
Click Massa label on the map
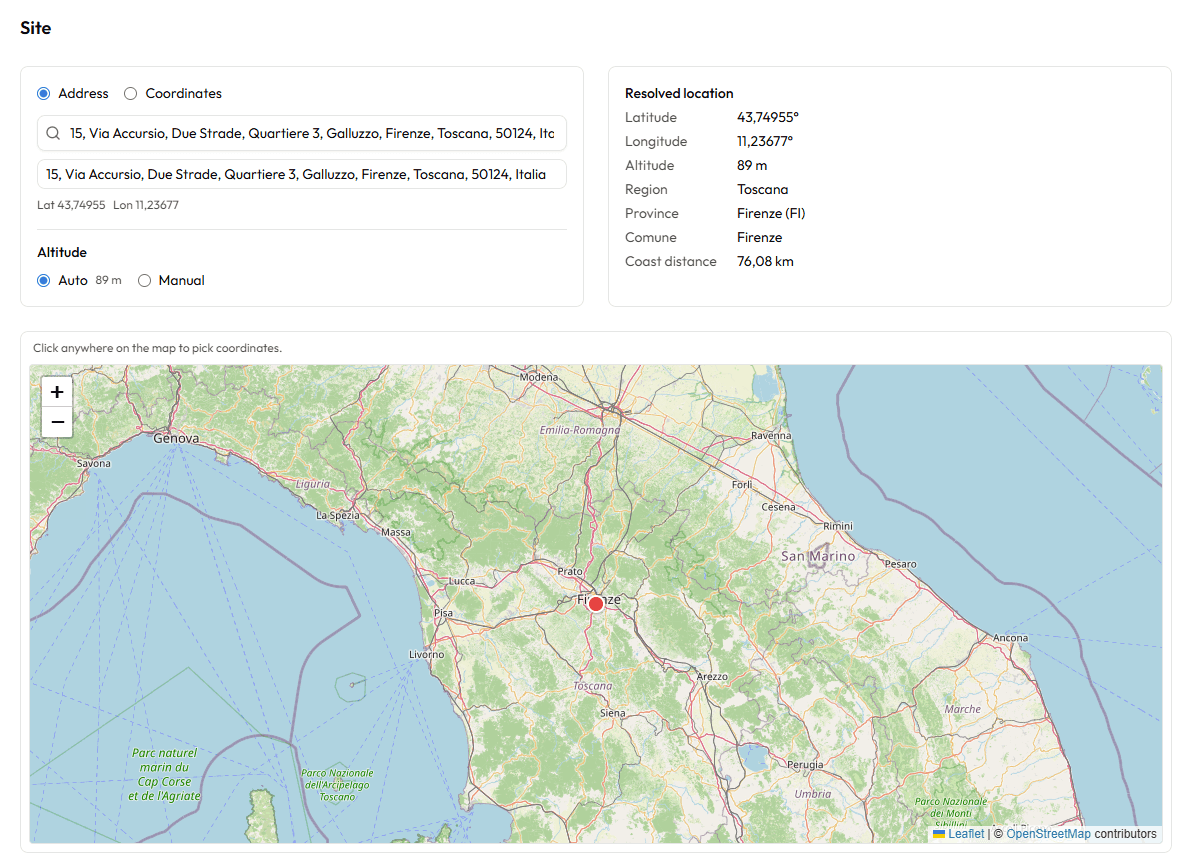(395, 533)
